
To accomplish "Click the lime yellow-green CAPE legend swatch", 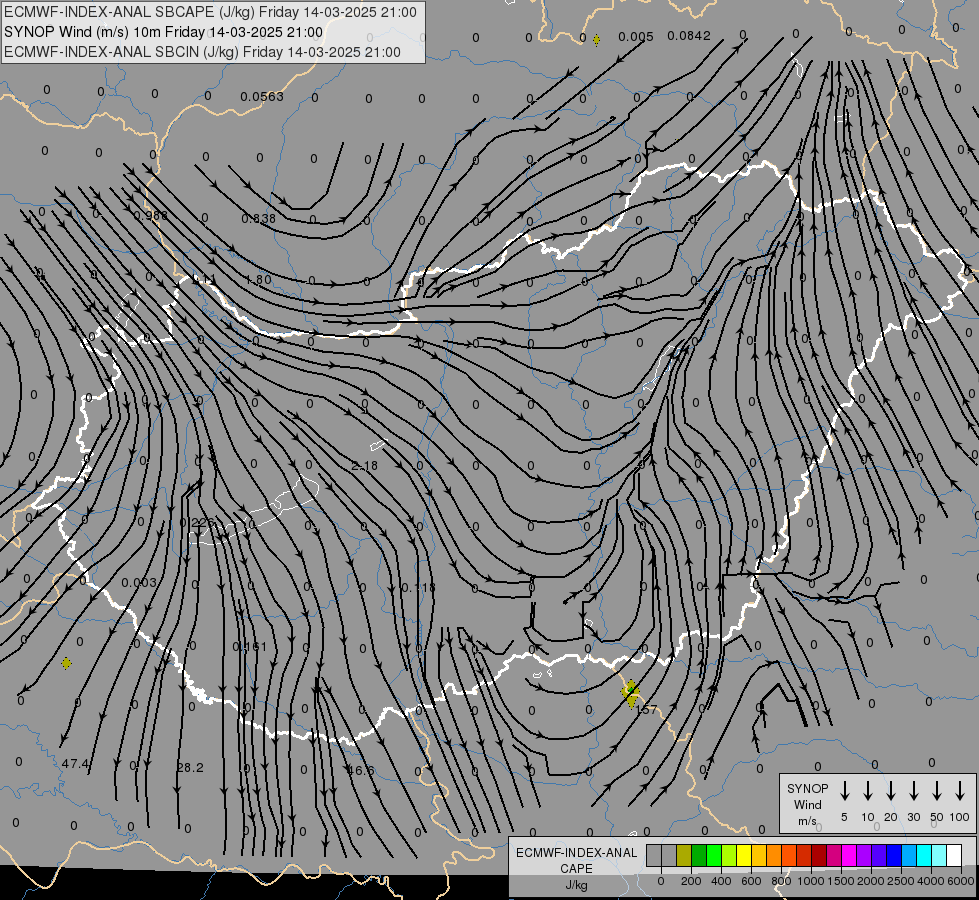I will 729,855.
